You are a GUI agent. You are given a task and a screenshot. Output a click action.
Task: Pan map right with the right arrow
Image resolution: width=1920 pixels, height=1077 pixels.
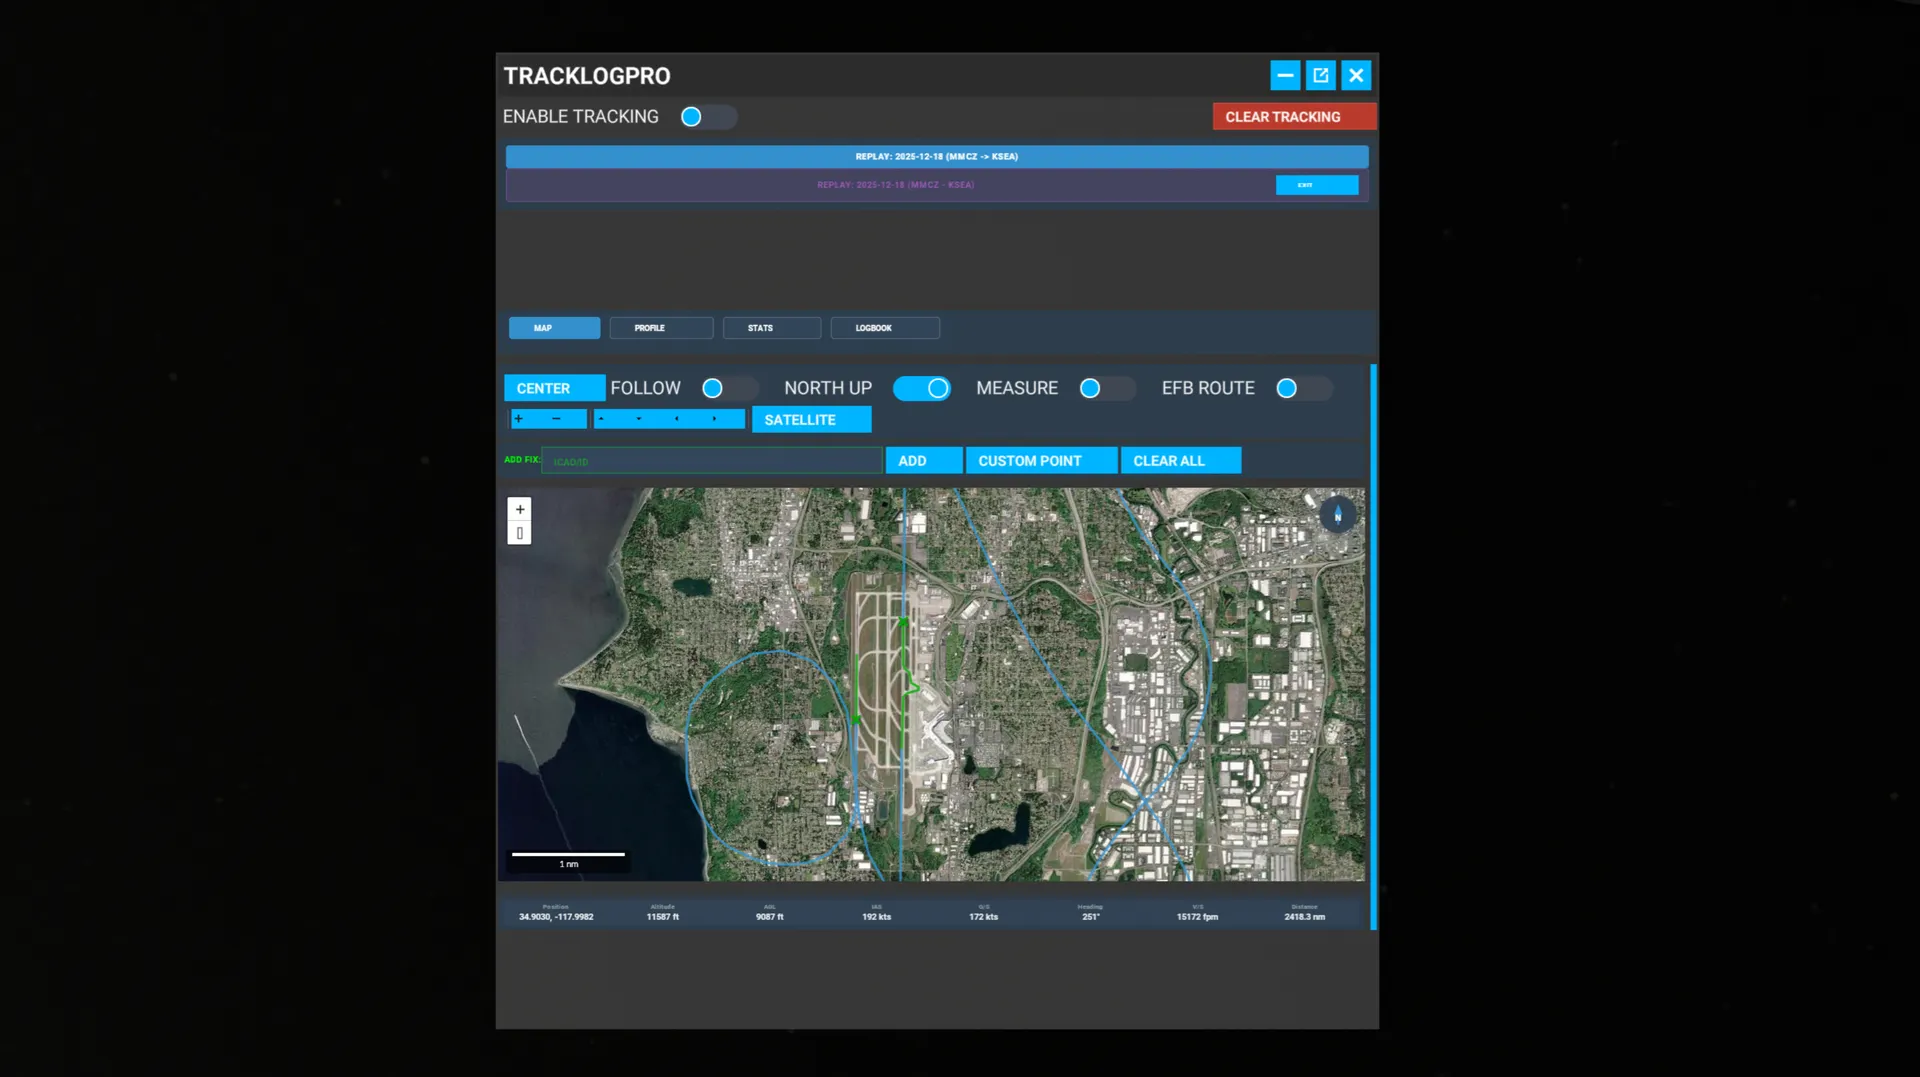pos(714,419)
